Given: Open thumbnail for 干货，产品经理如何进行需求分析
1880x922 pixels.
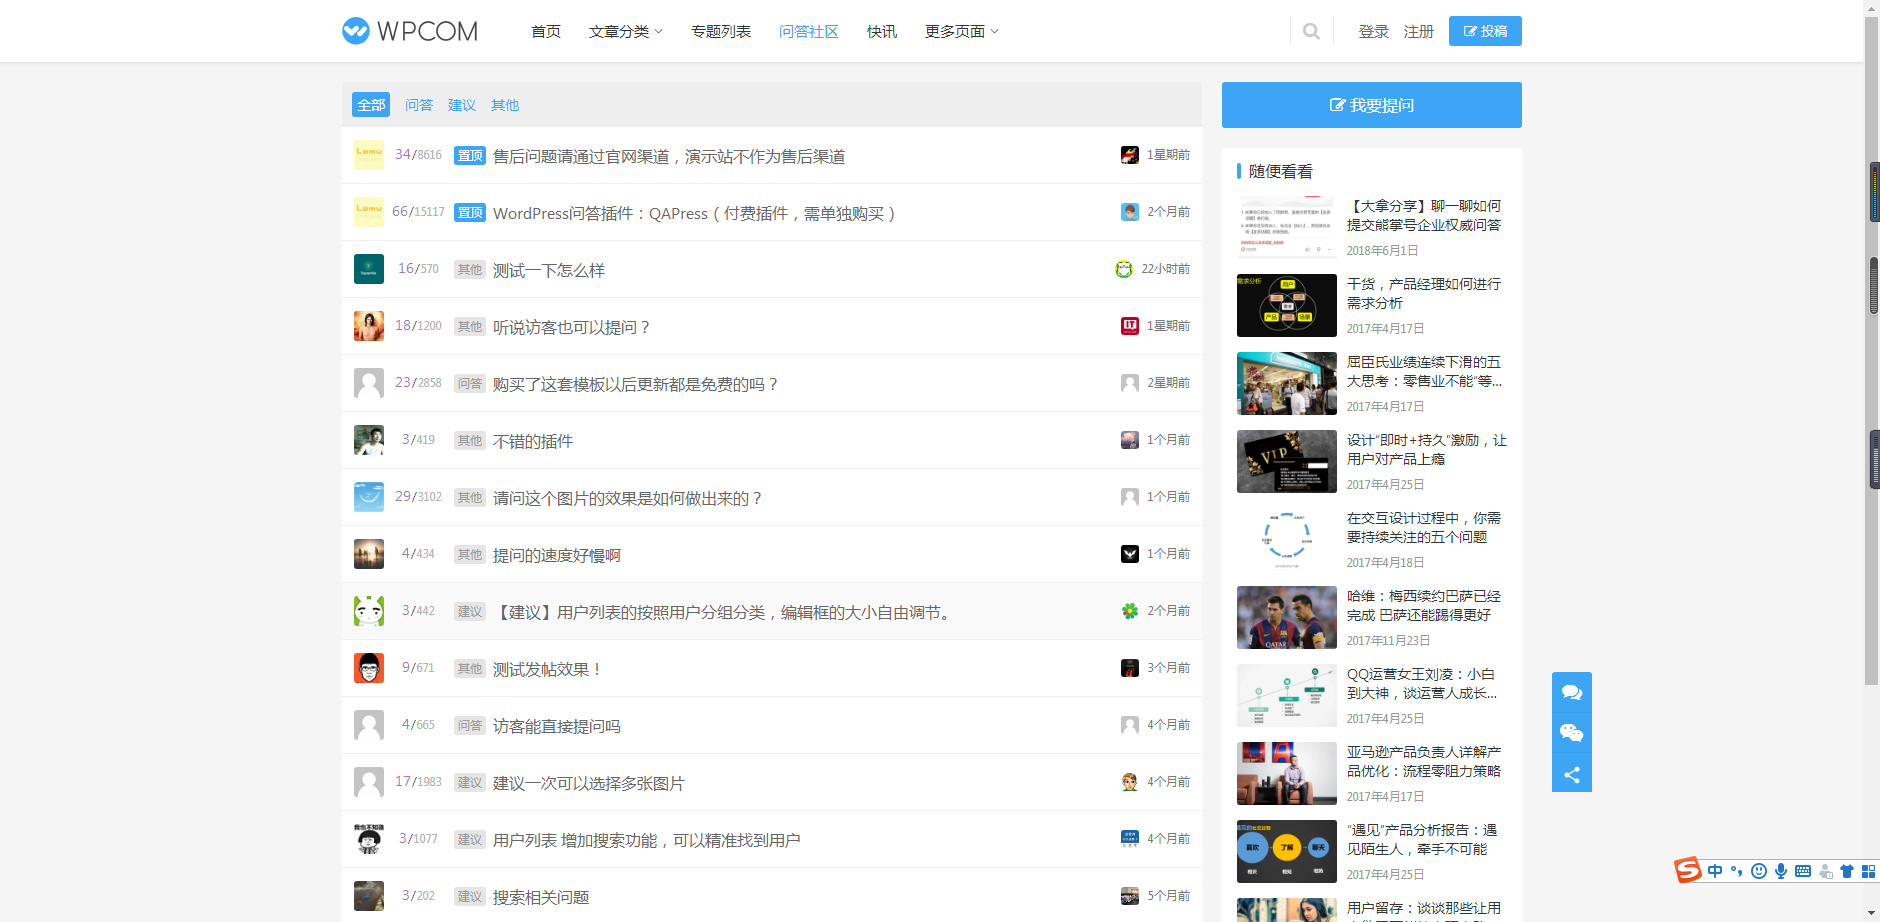Looking at the screenshot, I should pyautogui.click(x=1287, y=305).
